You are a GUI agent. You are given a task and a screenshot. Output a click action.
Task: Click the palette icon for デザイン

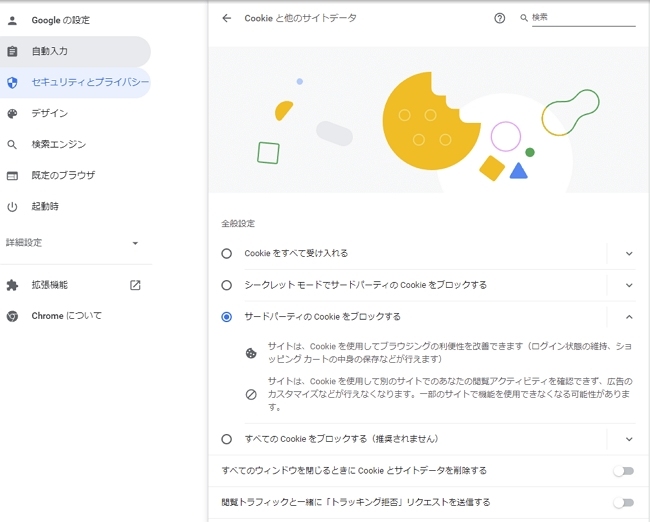(x=12, y=114)
